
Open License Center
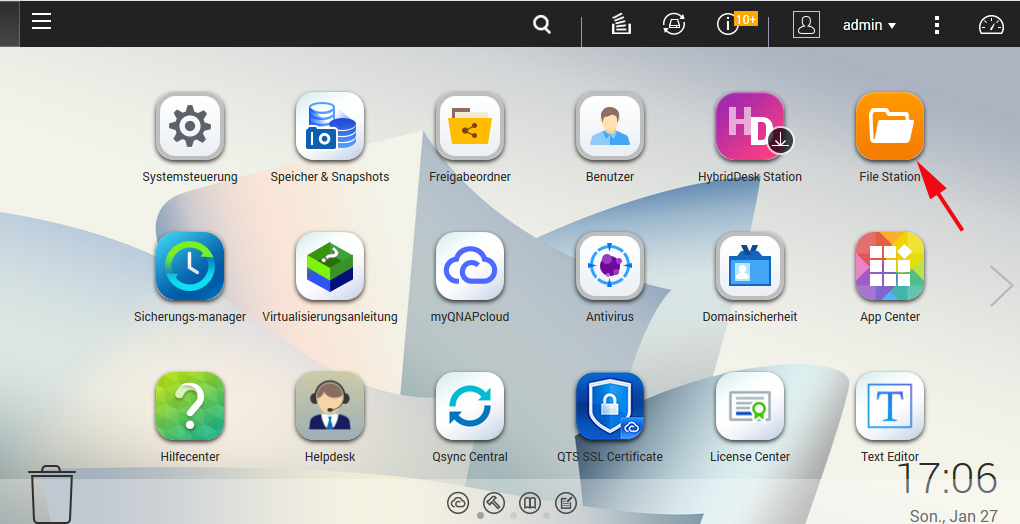[750, 406]
